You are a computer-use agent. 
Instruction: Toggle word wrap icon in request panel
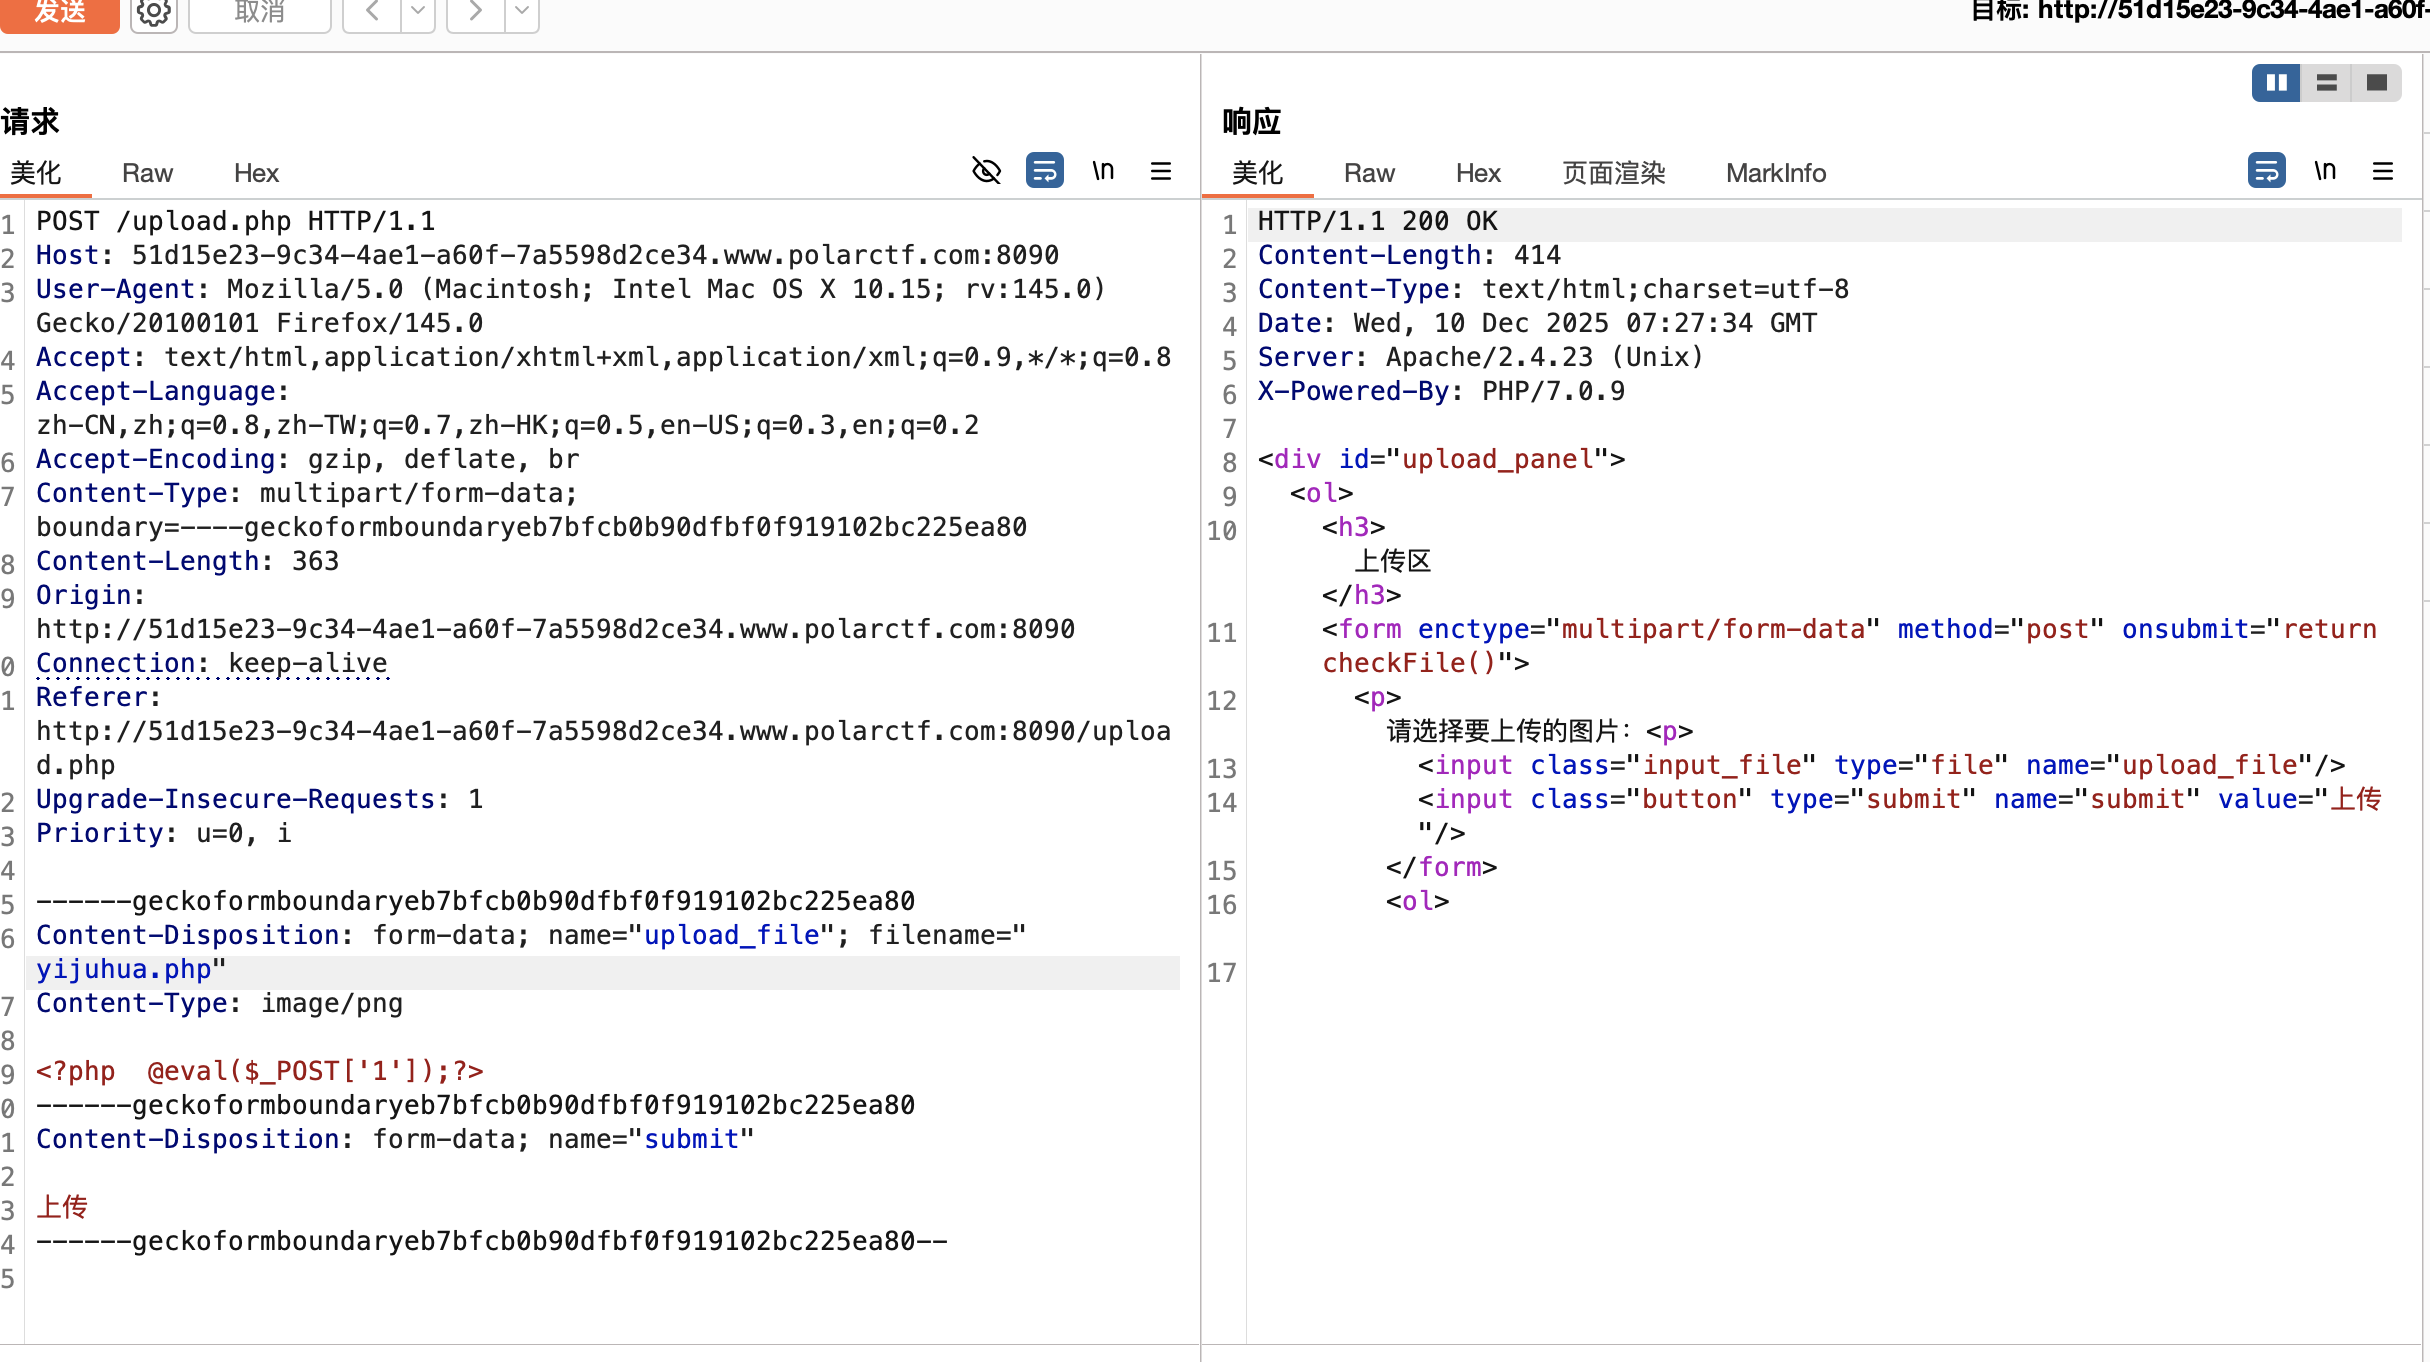point(1044,171)
